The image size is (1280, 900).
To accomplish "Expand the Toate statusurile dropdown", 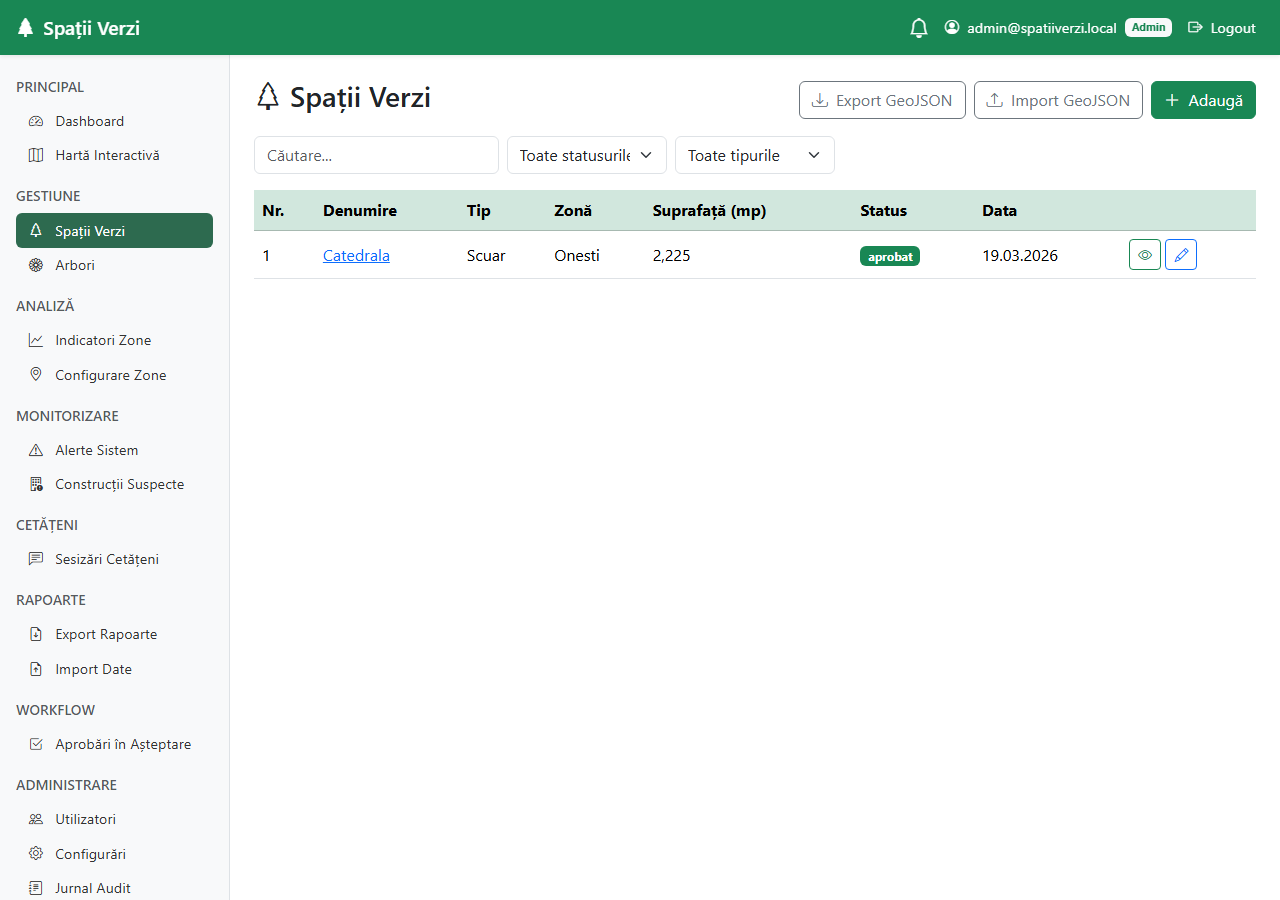I will pos(587,155).
